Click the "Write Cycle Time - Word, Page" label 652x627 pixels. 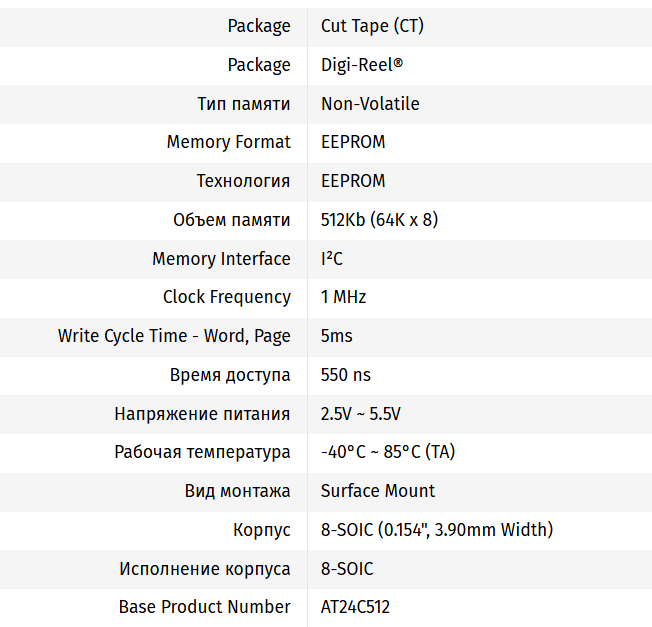[x=174, y=336]
